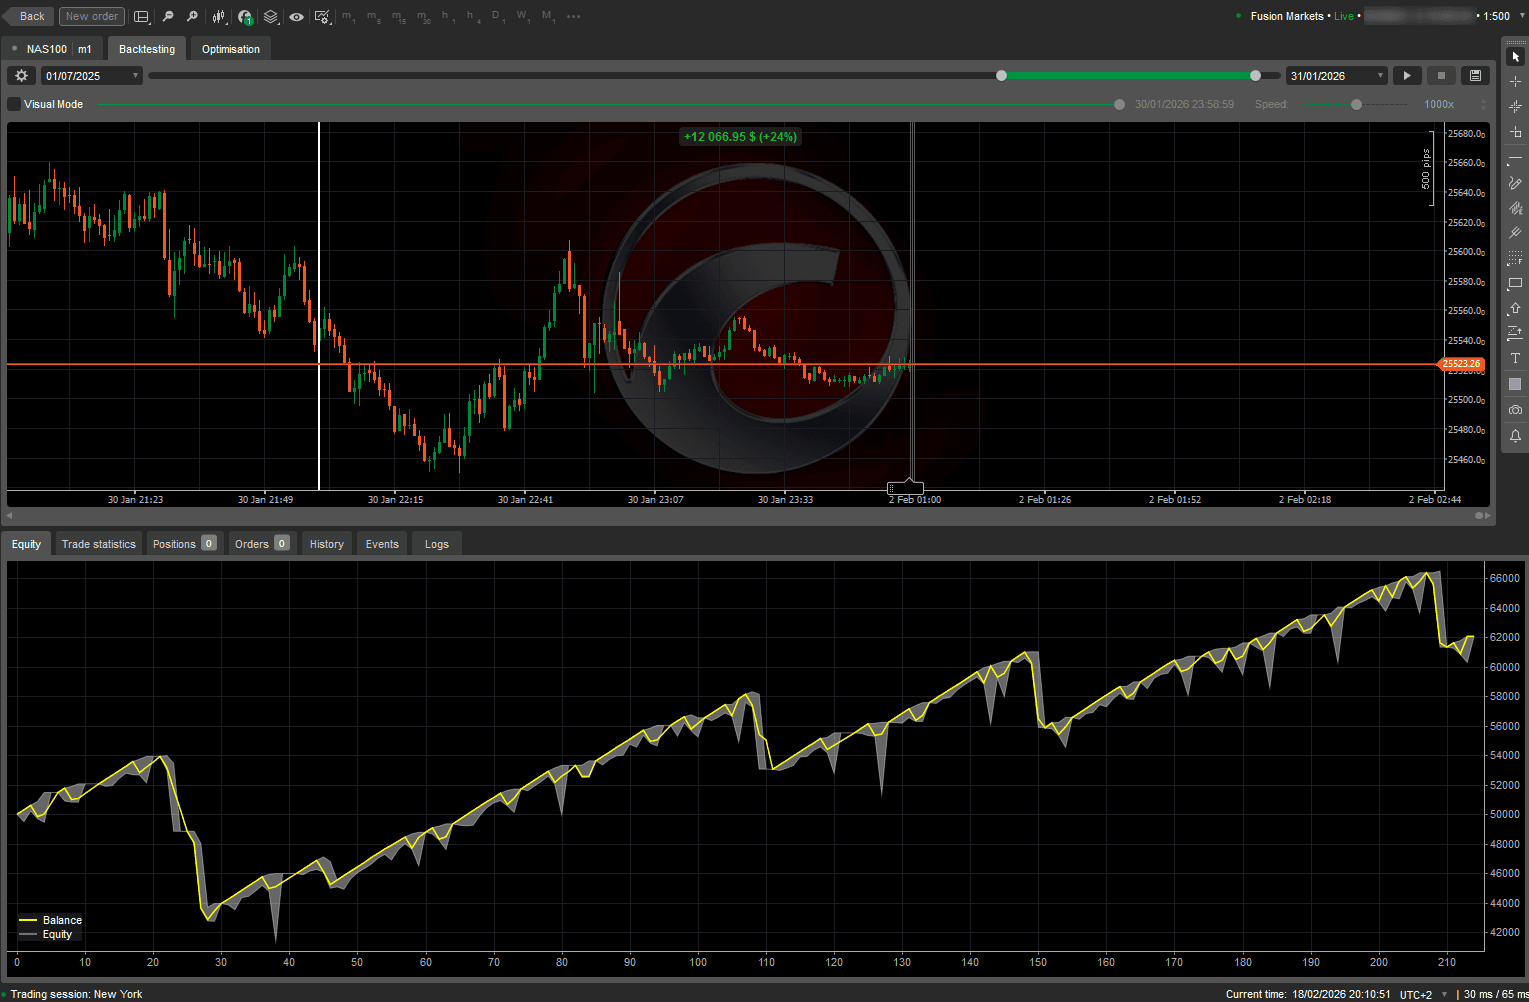Open the start date 01/07/2025 dropdown
The width and height of the screenshot is (1529, 1002).
(x=135, y=75)
